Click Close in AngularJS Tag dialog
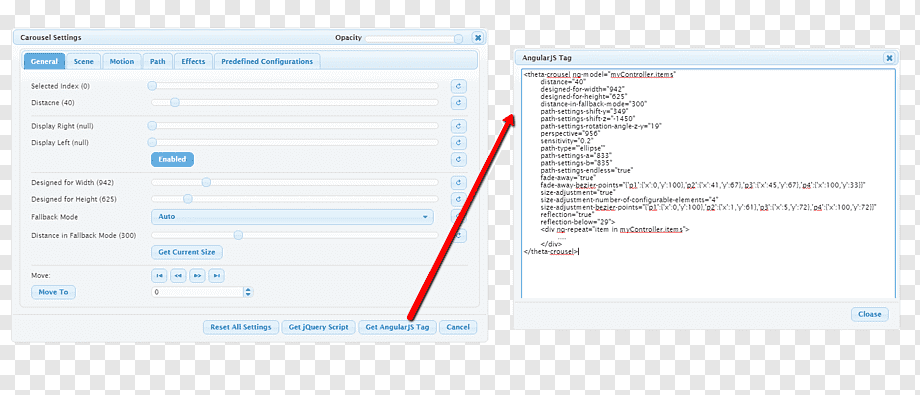This screenshot has height=395, width=920. 870,314
